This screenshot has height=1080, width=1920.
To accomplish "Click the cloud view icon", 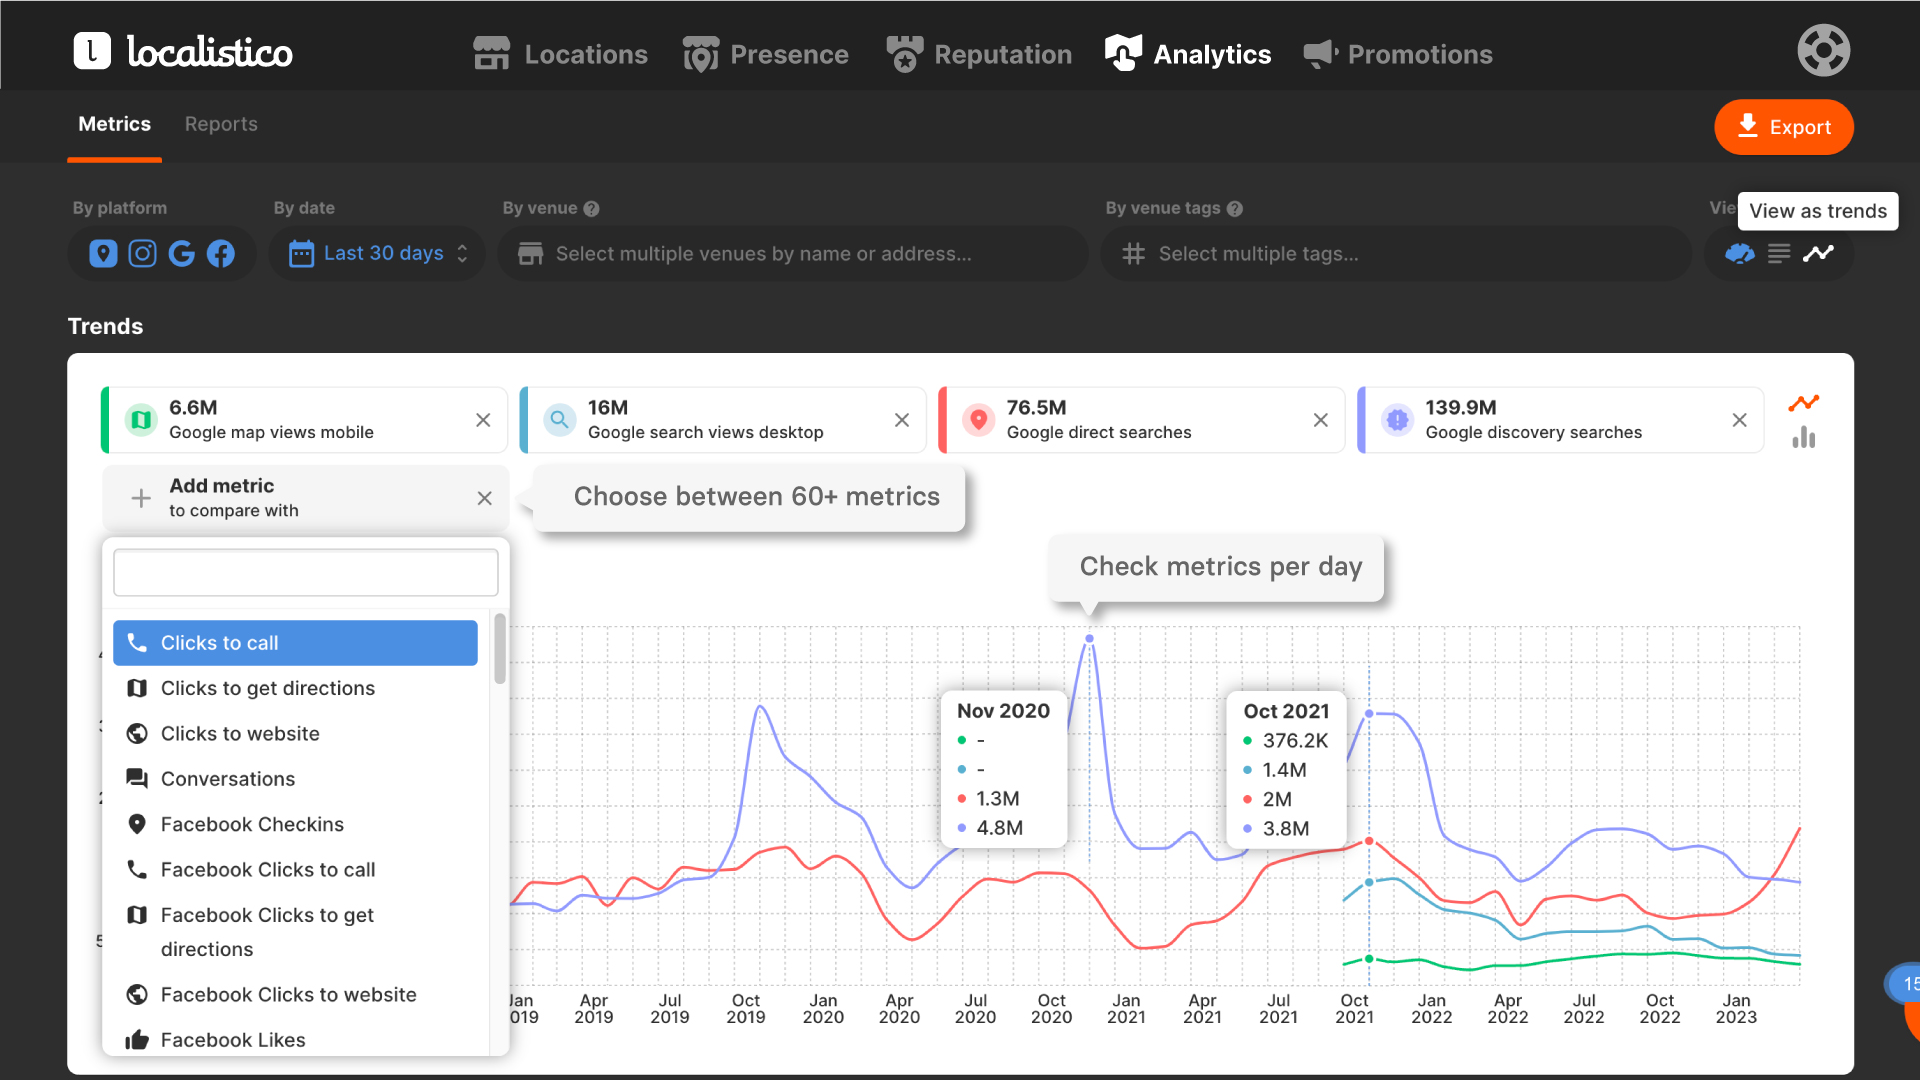I will coord(1740,254).
